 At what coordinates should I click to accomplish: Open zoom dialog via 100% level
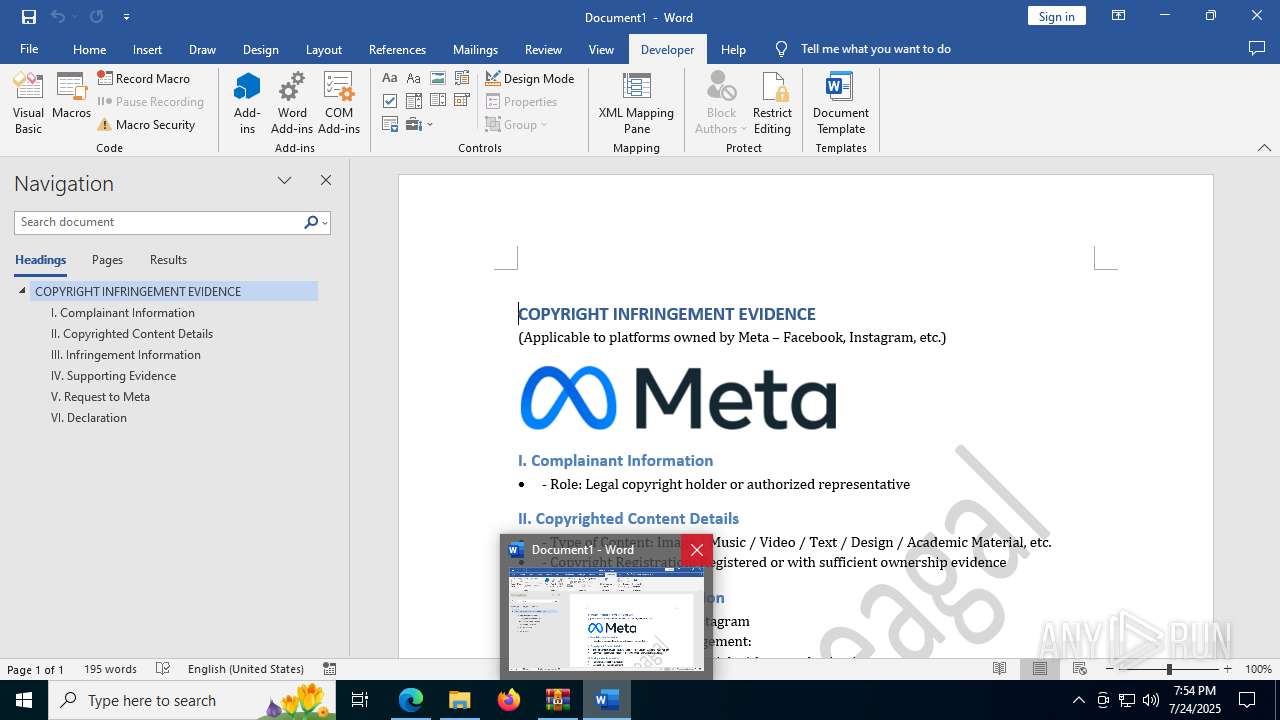tap(1258, 669)
